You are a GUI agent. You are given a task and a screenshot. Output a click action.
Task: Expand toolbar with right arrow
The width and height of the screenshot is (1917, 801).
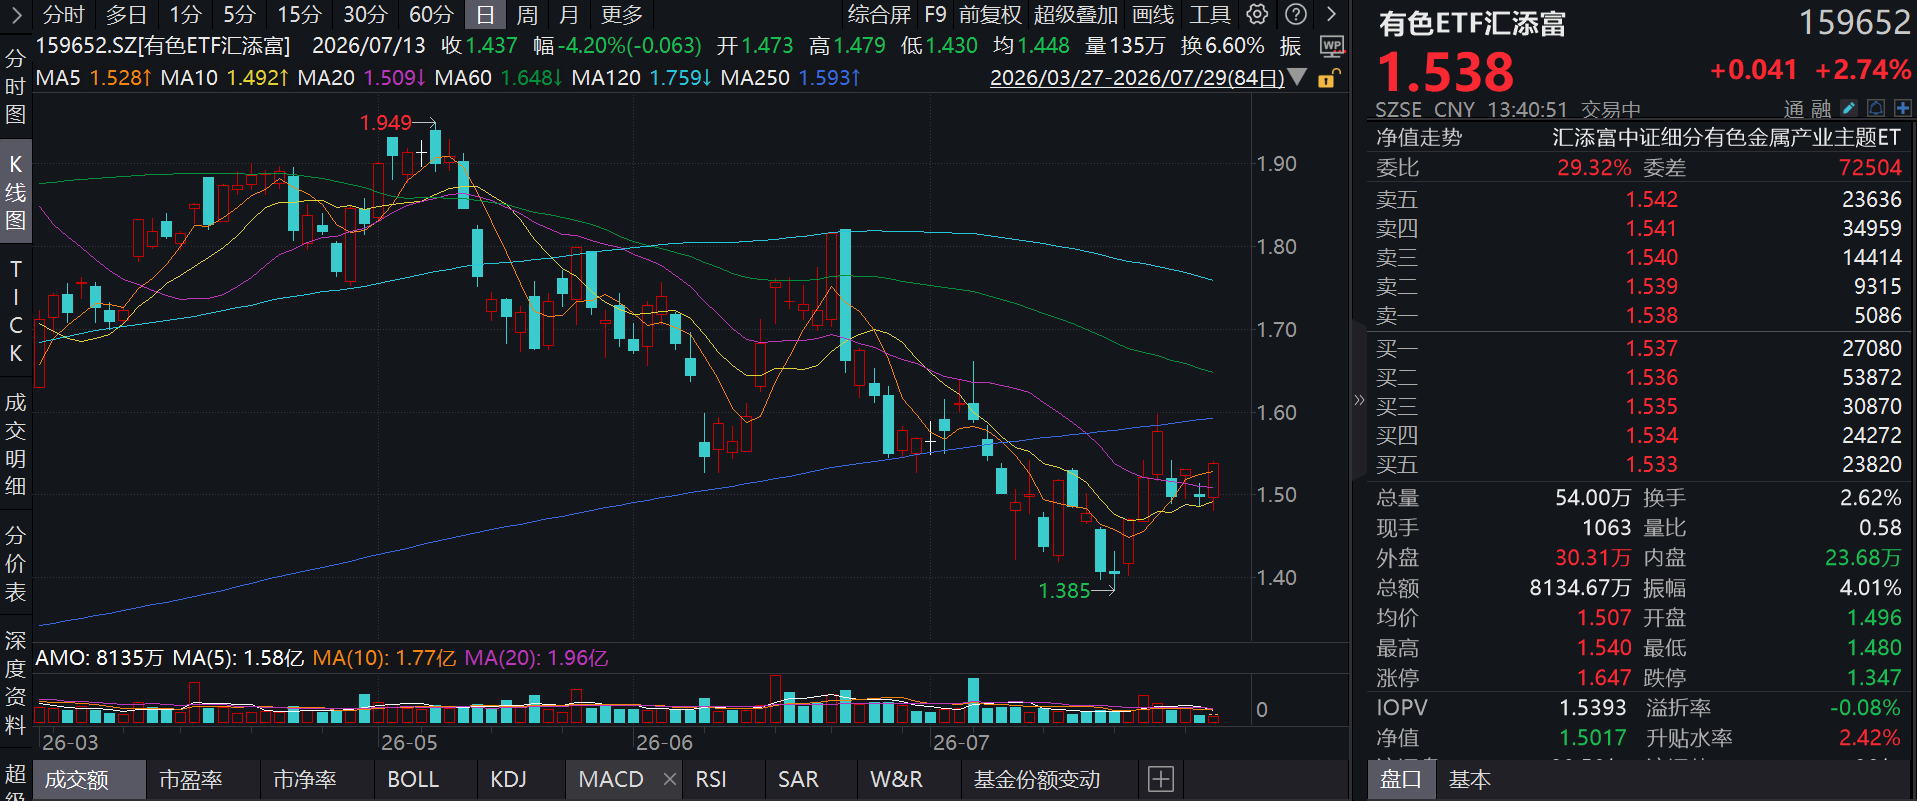coord(1331,14)
